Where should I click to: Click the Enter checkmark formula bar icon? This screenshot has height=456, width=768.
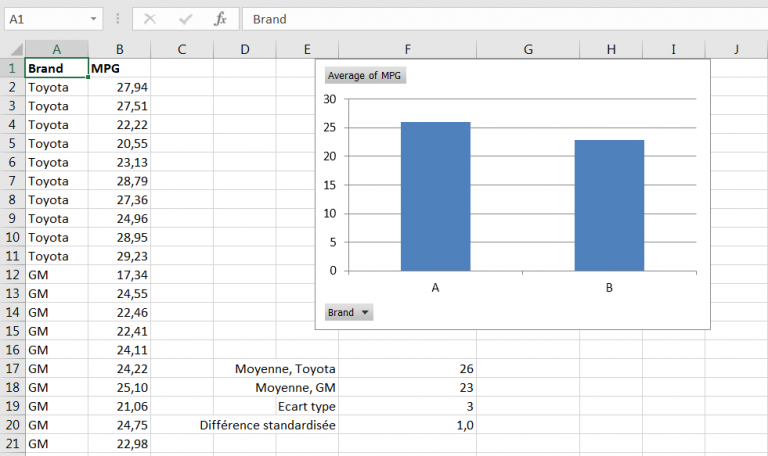click(185, 19)
